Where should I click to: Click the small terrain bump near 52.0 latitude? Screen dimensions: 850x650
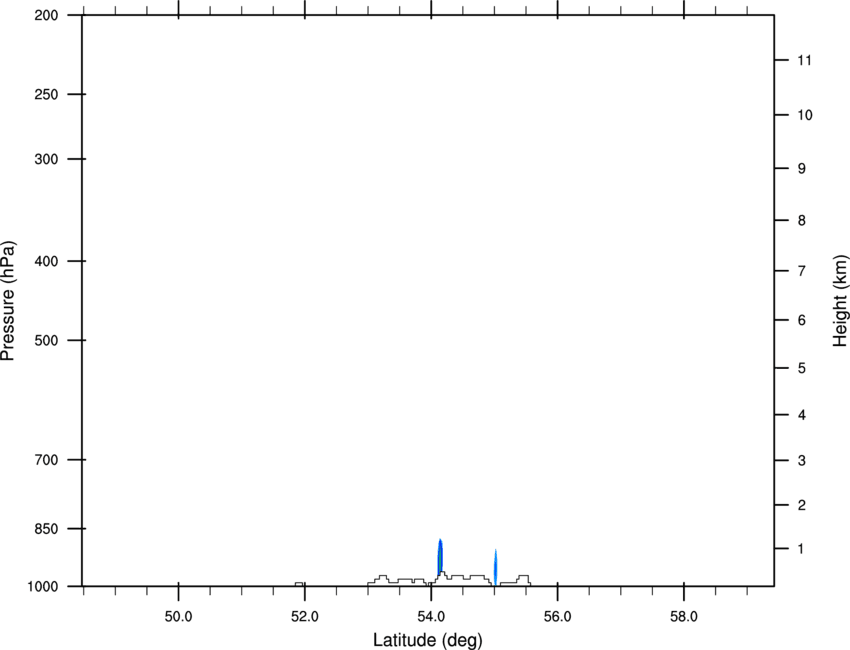coord(299,584)
